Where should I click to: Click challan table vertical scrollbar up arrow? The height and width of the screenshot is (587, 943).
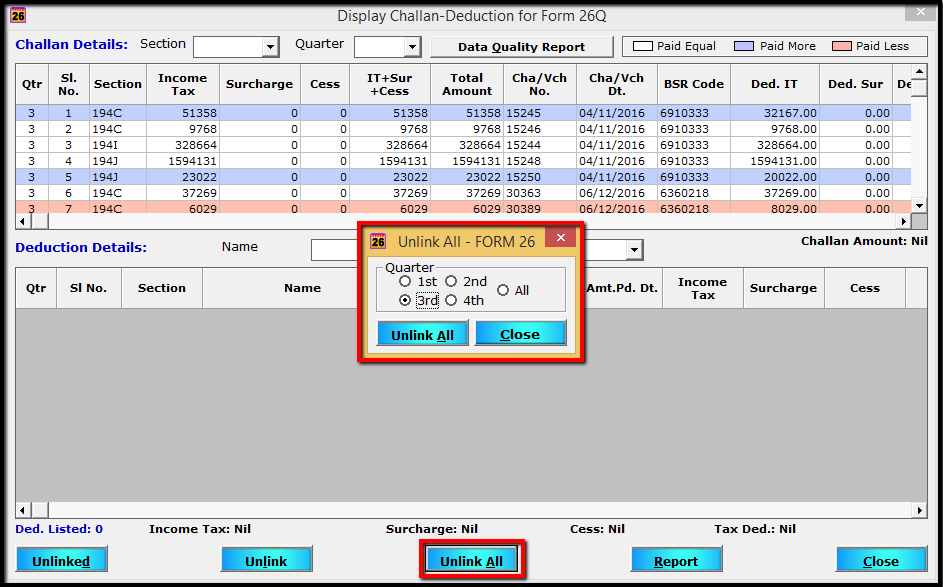pos(919,72)
